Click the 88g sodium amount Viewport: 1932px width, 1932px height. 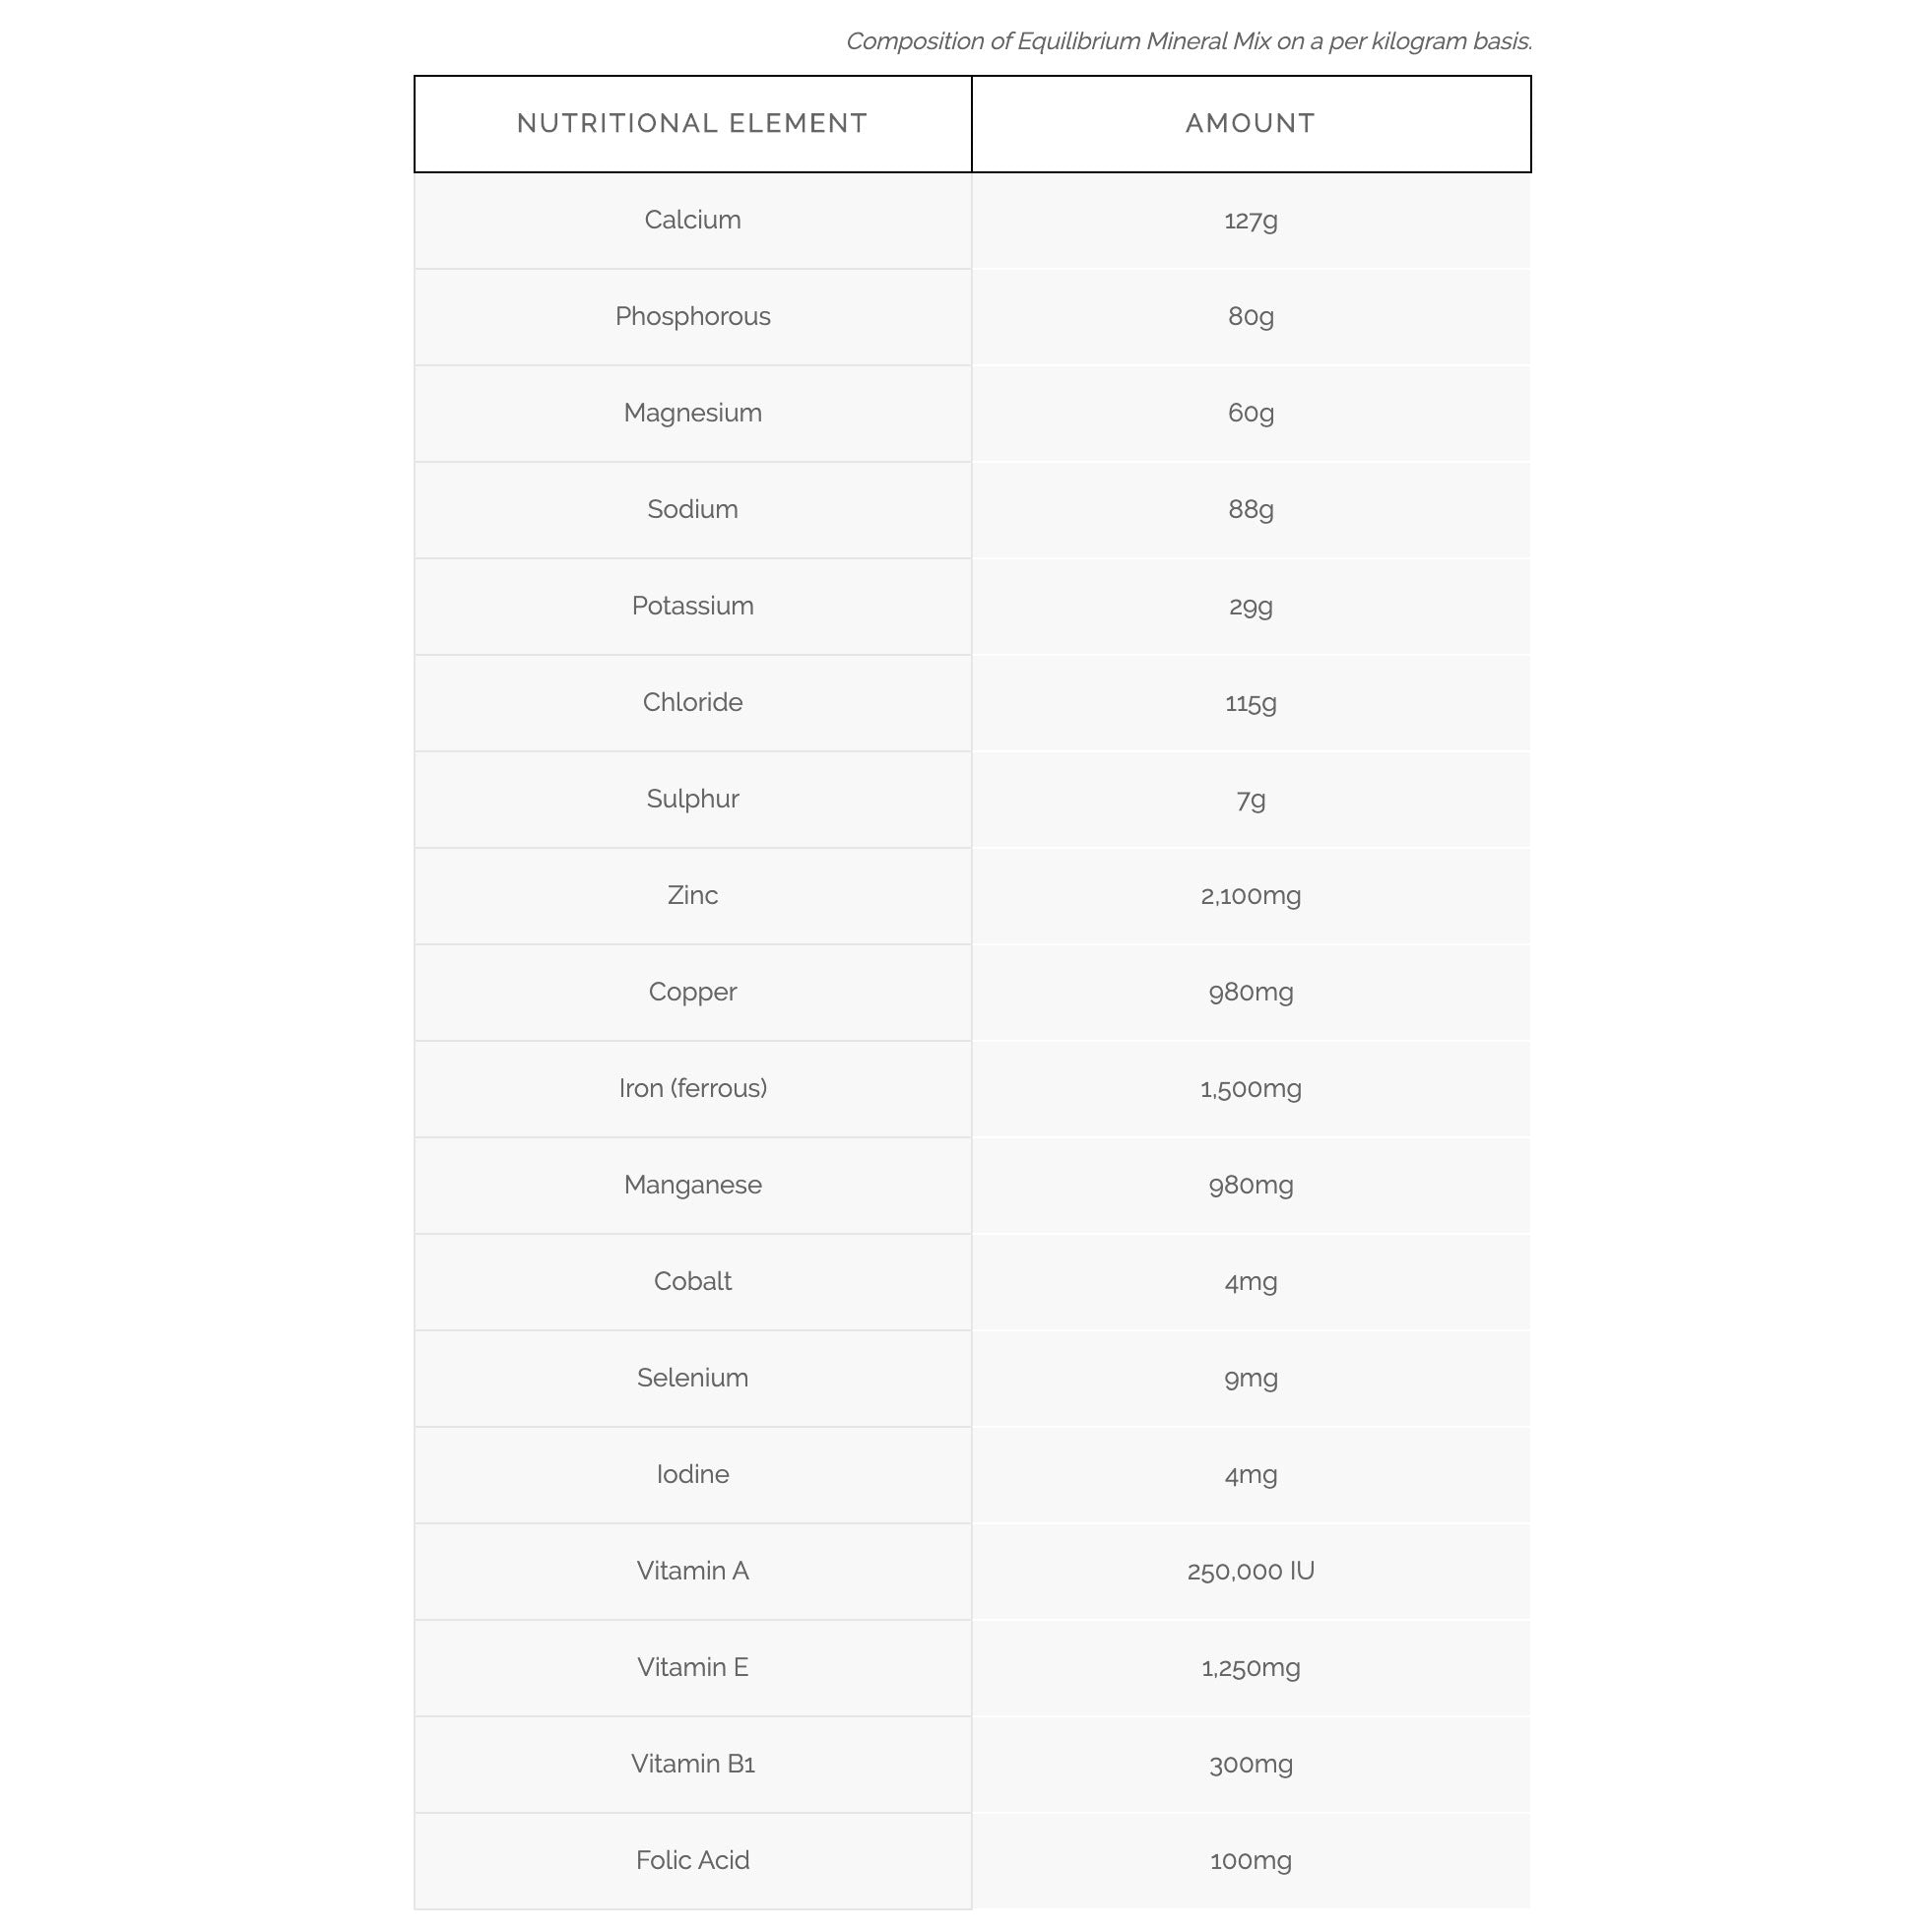point(1250,509)
